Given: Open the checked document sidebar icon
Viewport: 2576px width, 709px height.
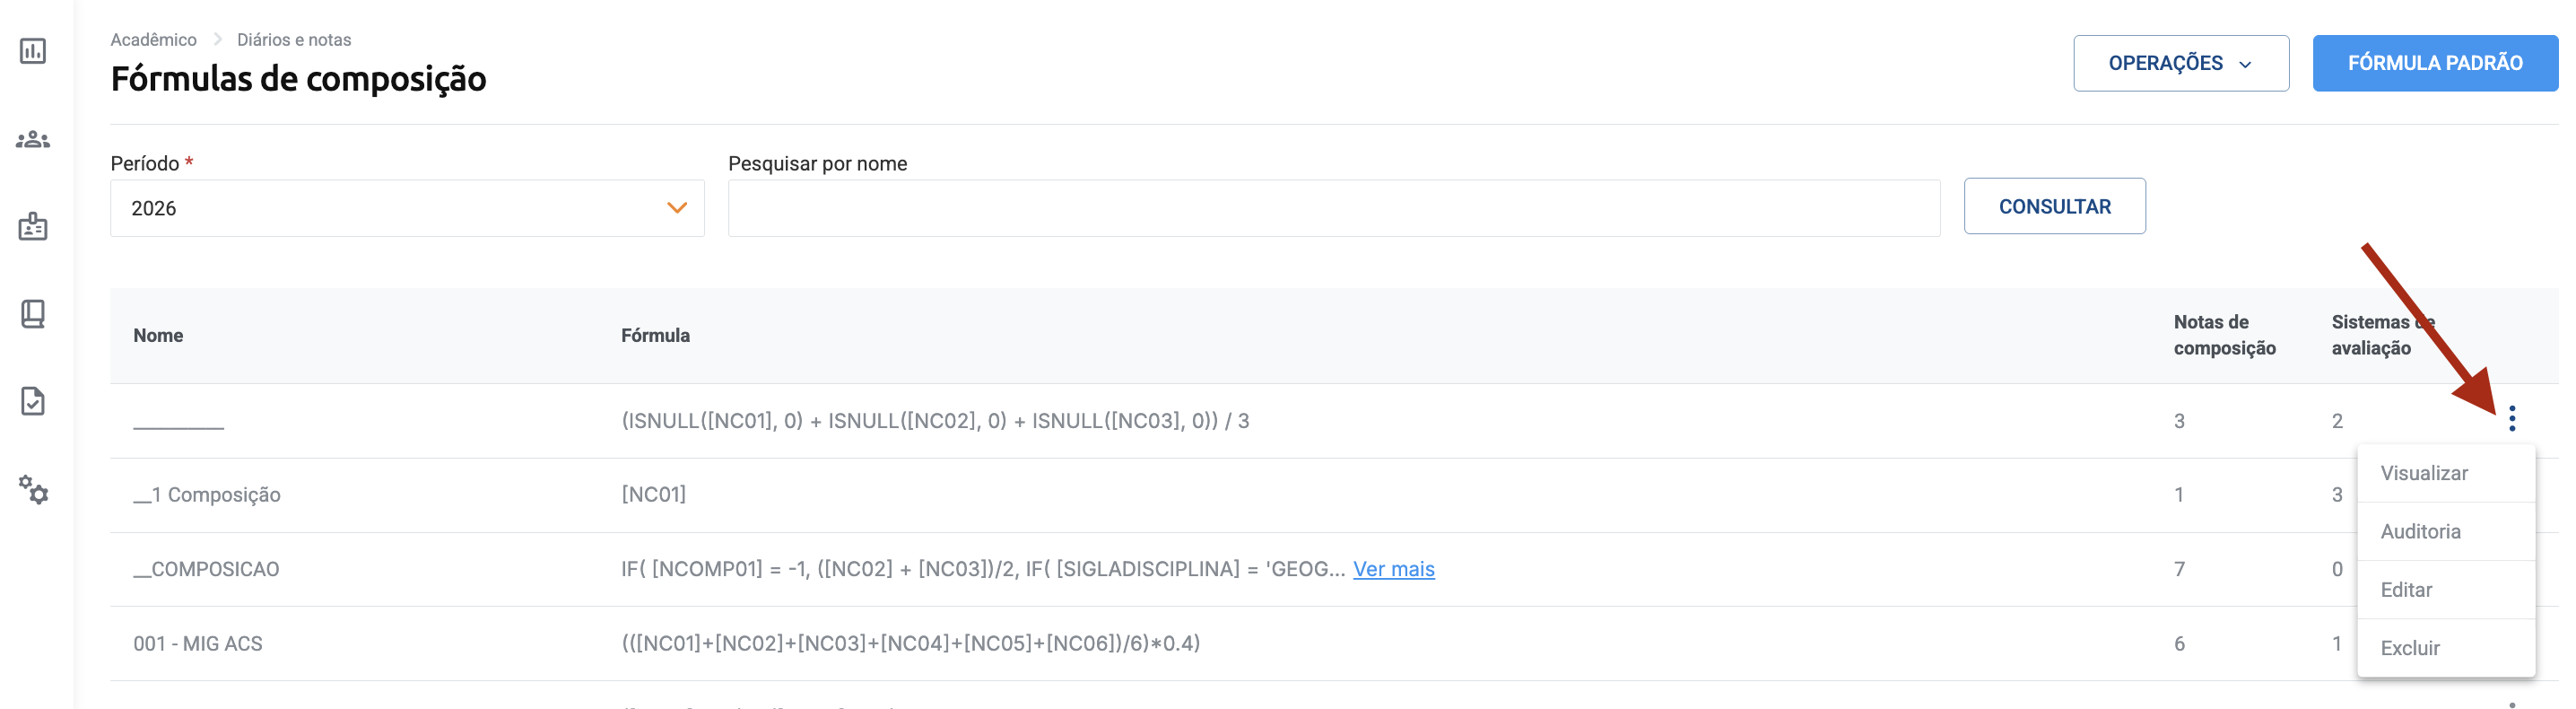Looking at the screenshot, I should pyautogui.click(x=33, y=401).
